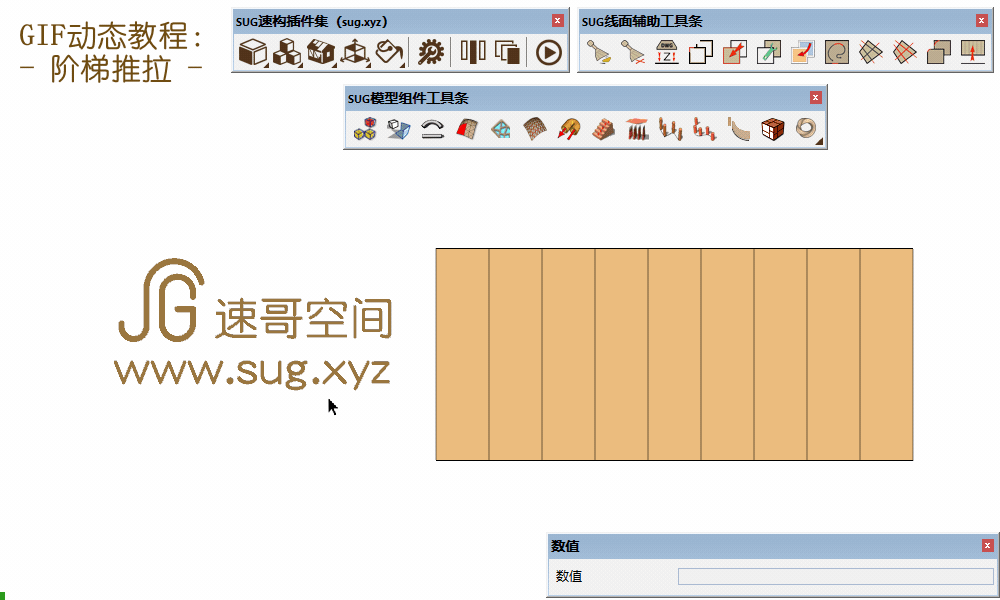This screenshot has height=600, width=1000.
Task: Click the circular play button icon
Action: coord(548,52)
